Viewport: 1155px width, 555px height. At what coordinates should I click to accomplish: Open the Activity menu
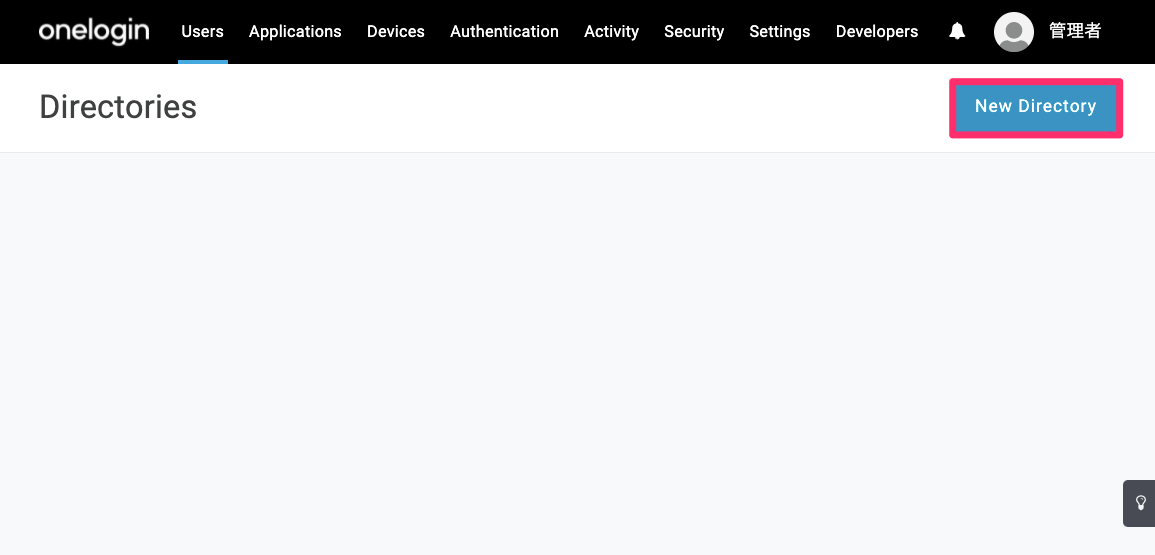pos(611,32)
